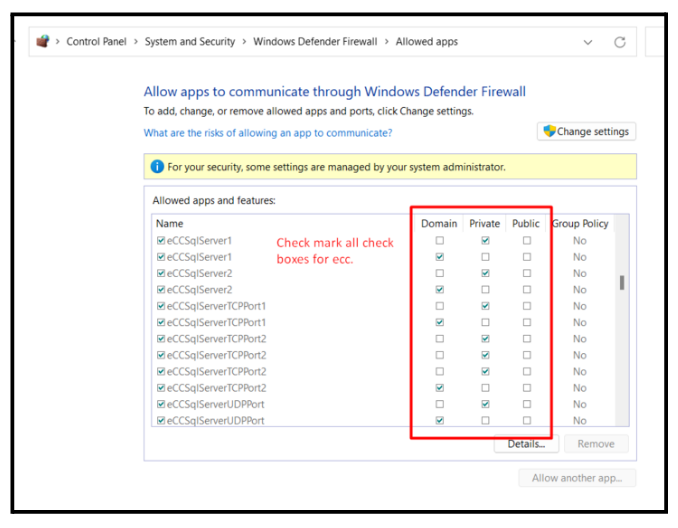Image resolution: width=678 pixels, height=528 pixels.
Task: Click the allowed apps list scrollbar thumb
Action: click(622, 283)
